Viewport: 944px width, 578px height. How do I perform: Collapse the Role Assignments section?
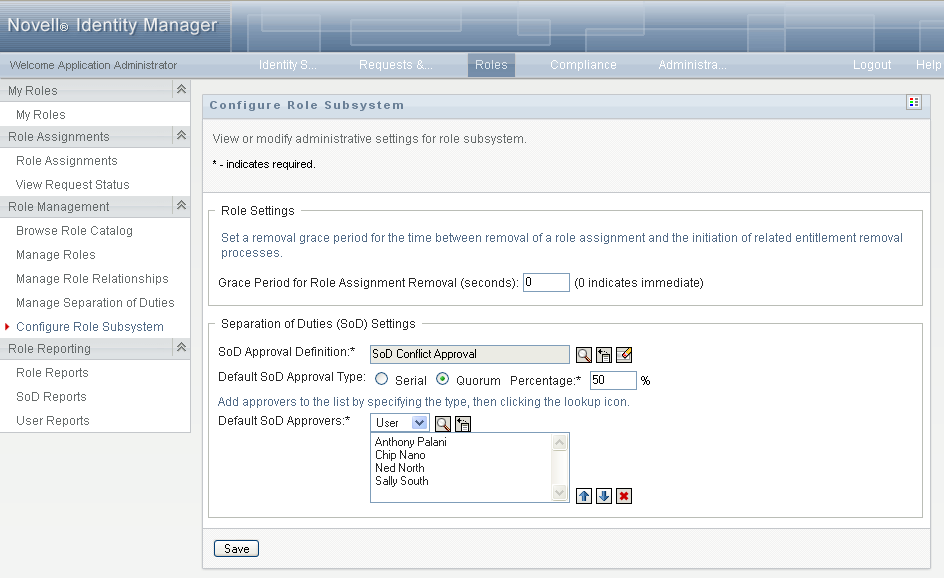[181, 136]
